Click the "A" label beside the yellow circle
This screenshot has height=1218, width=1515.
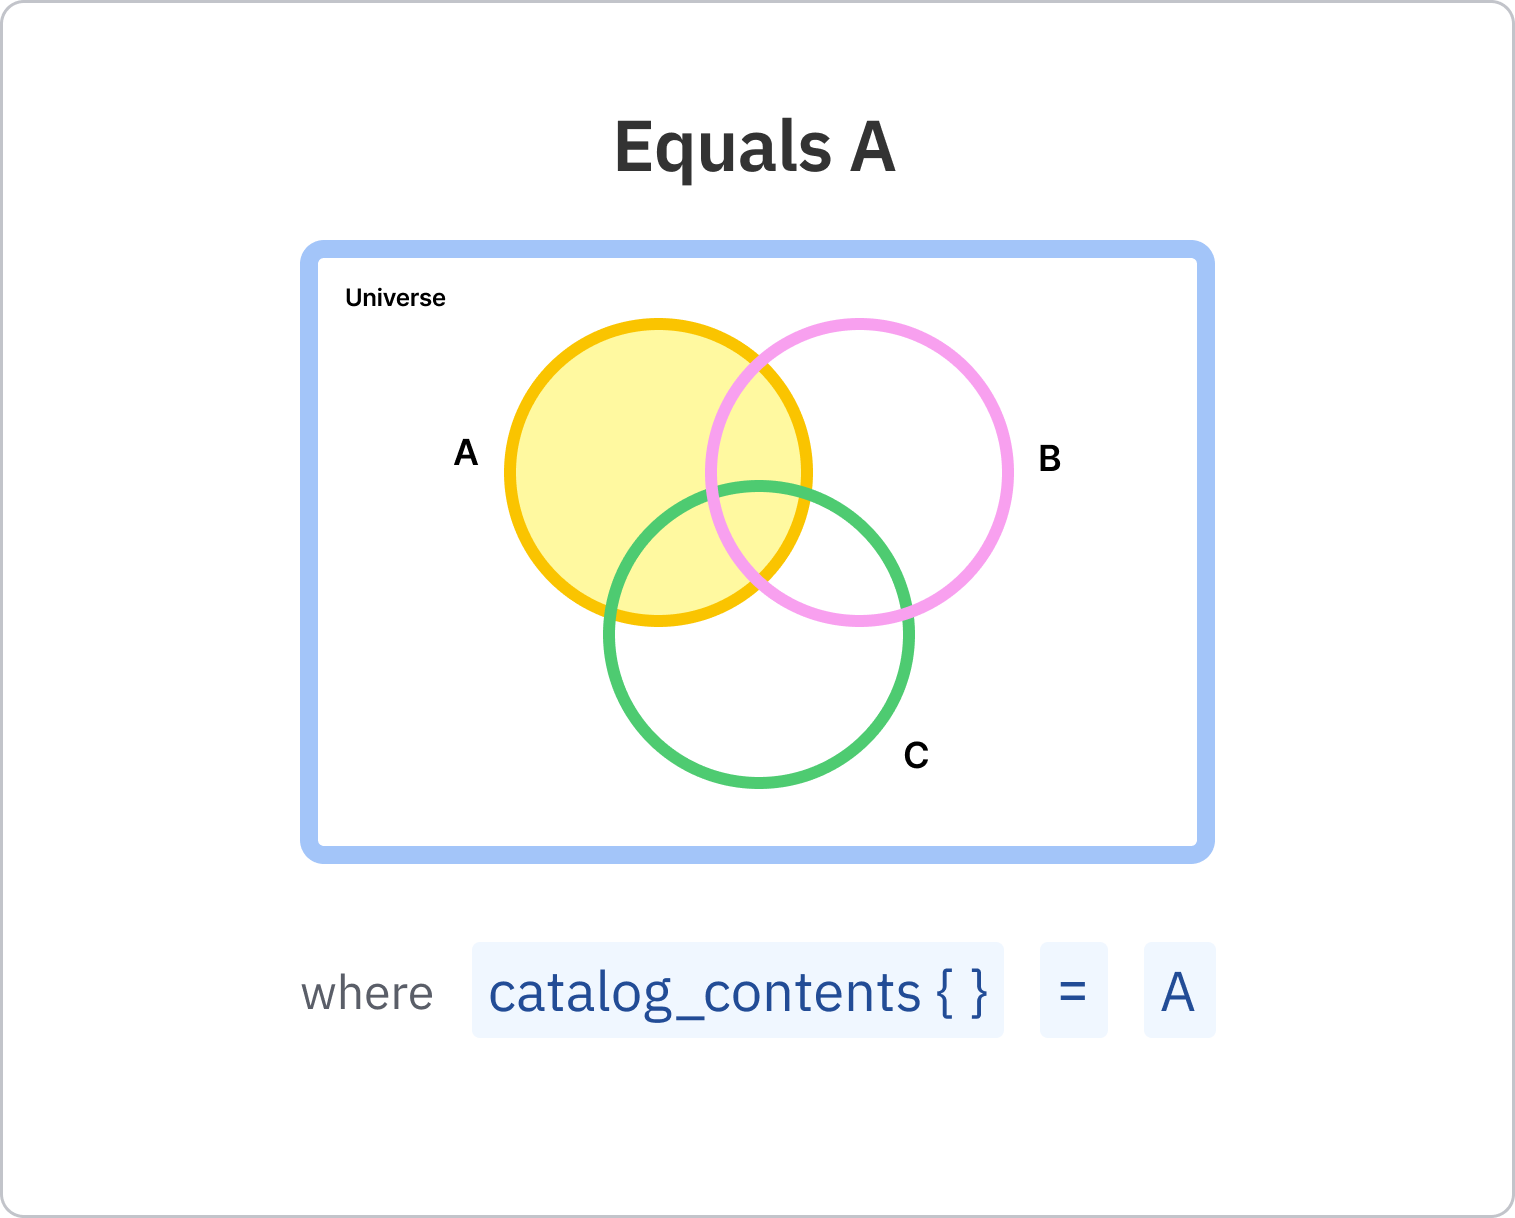tap(466, 454)
